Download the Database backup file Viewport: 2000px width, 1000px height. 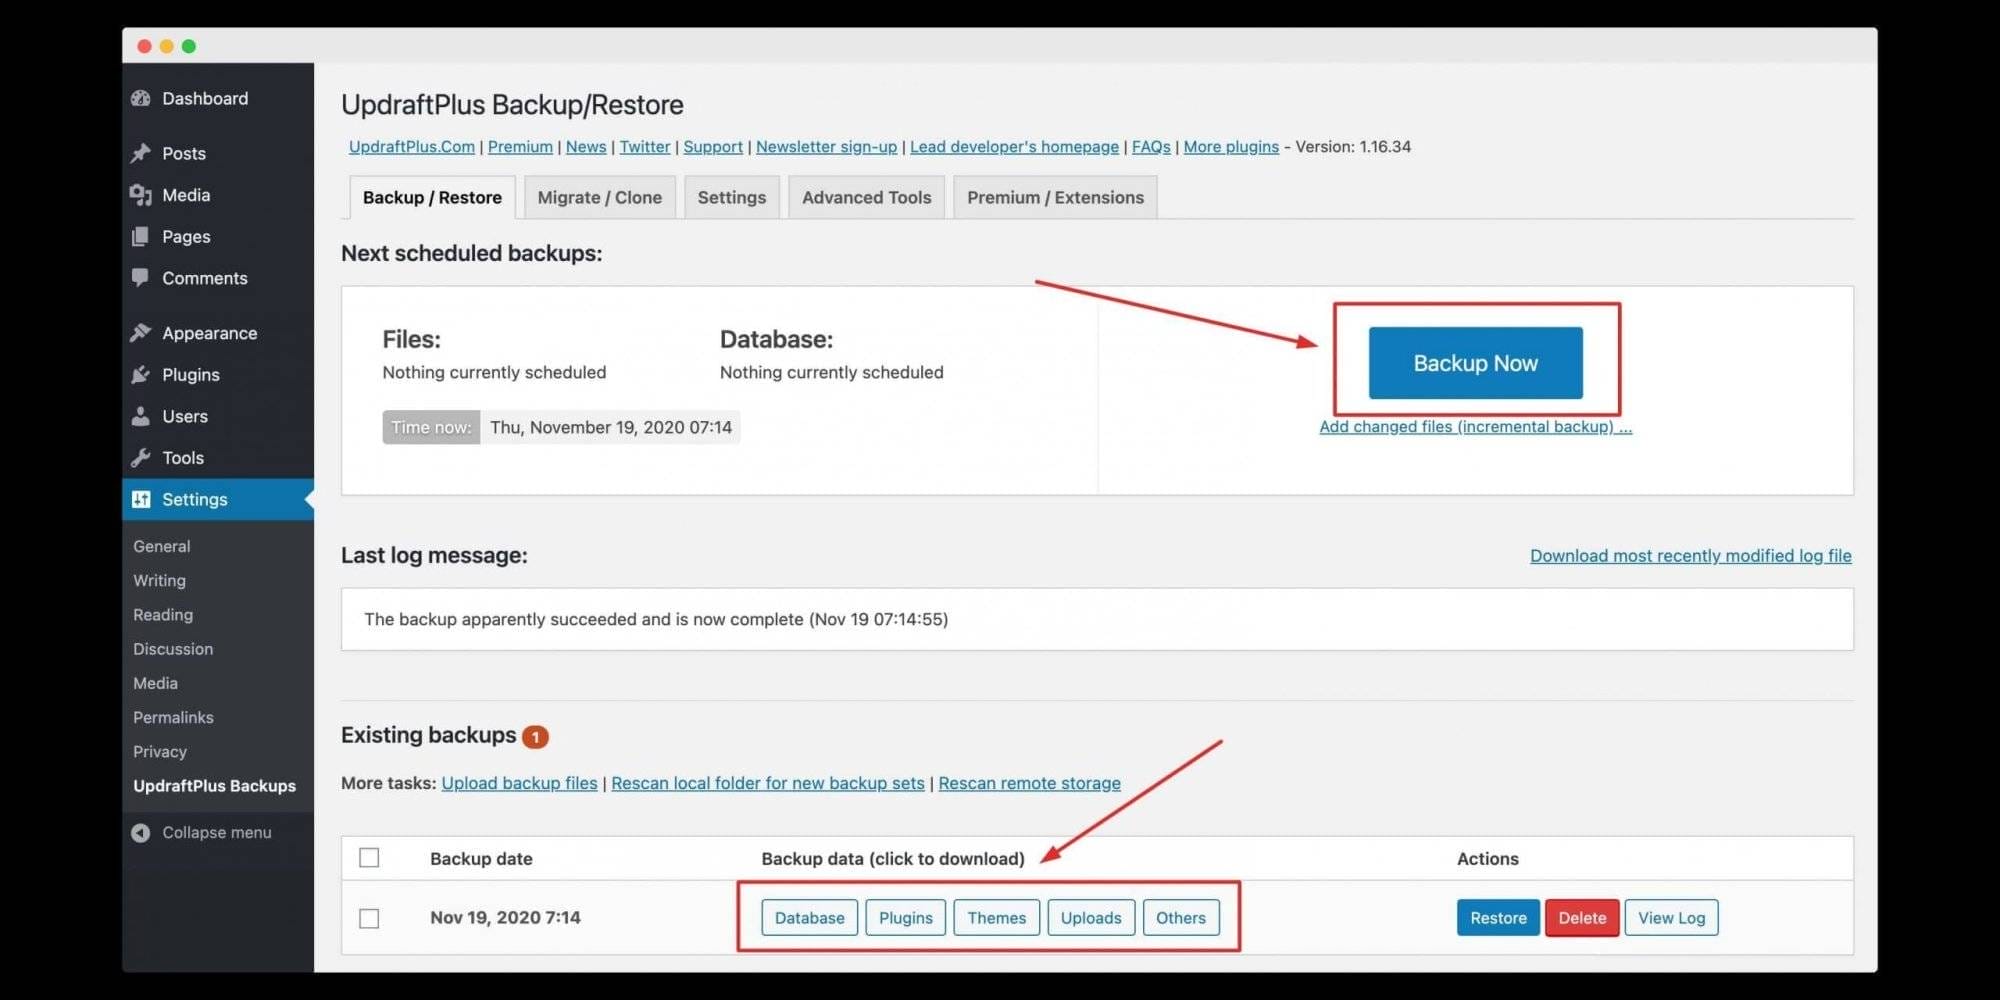[x=809, y=918]
